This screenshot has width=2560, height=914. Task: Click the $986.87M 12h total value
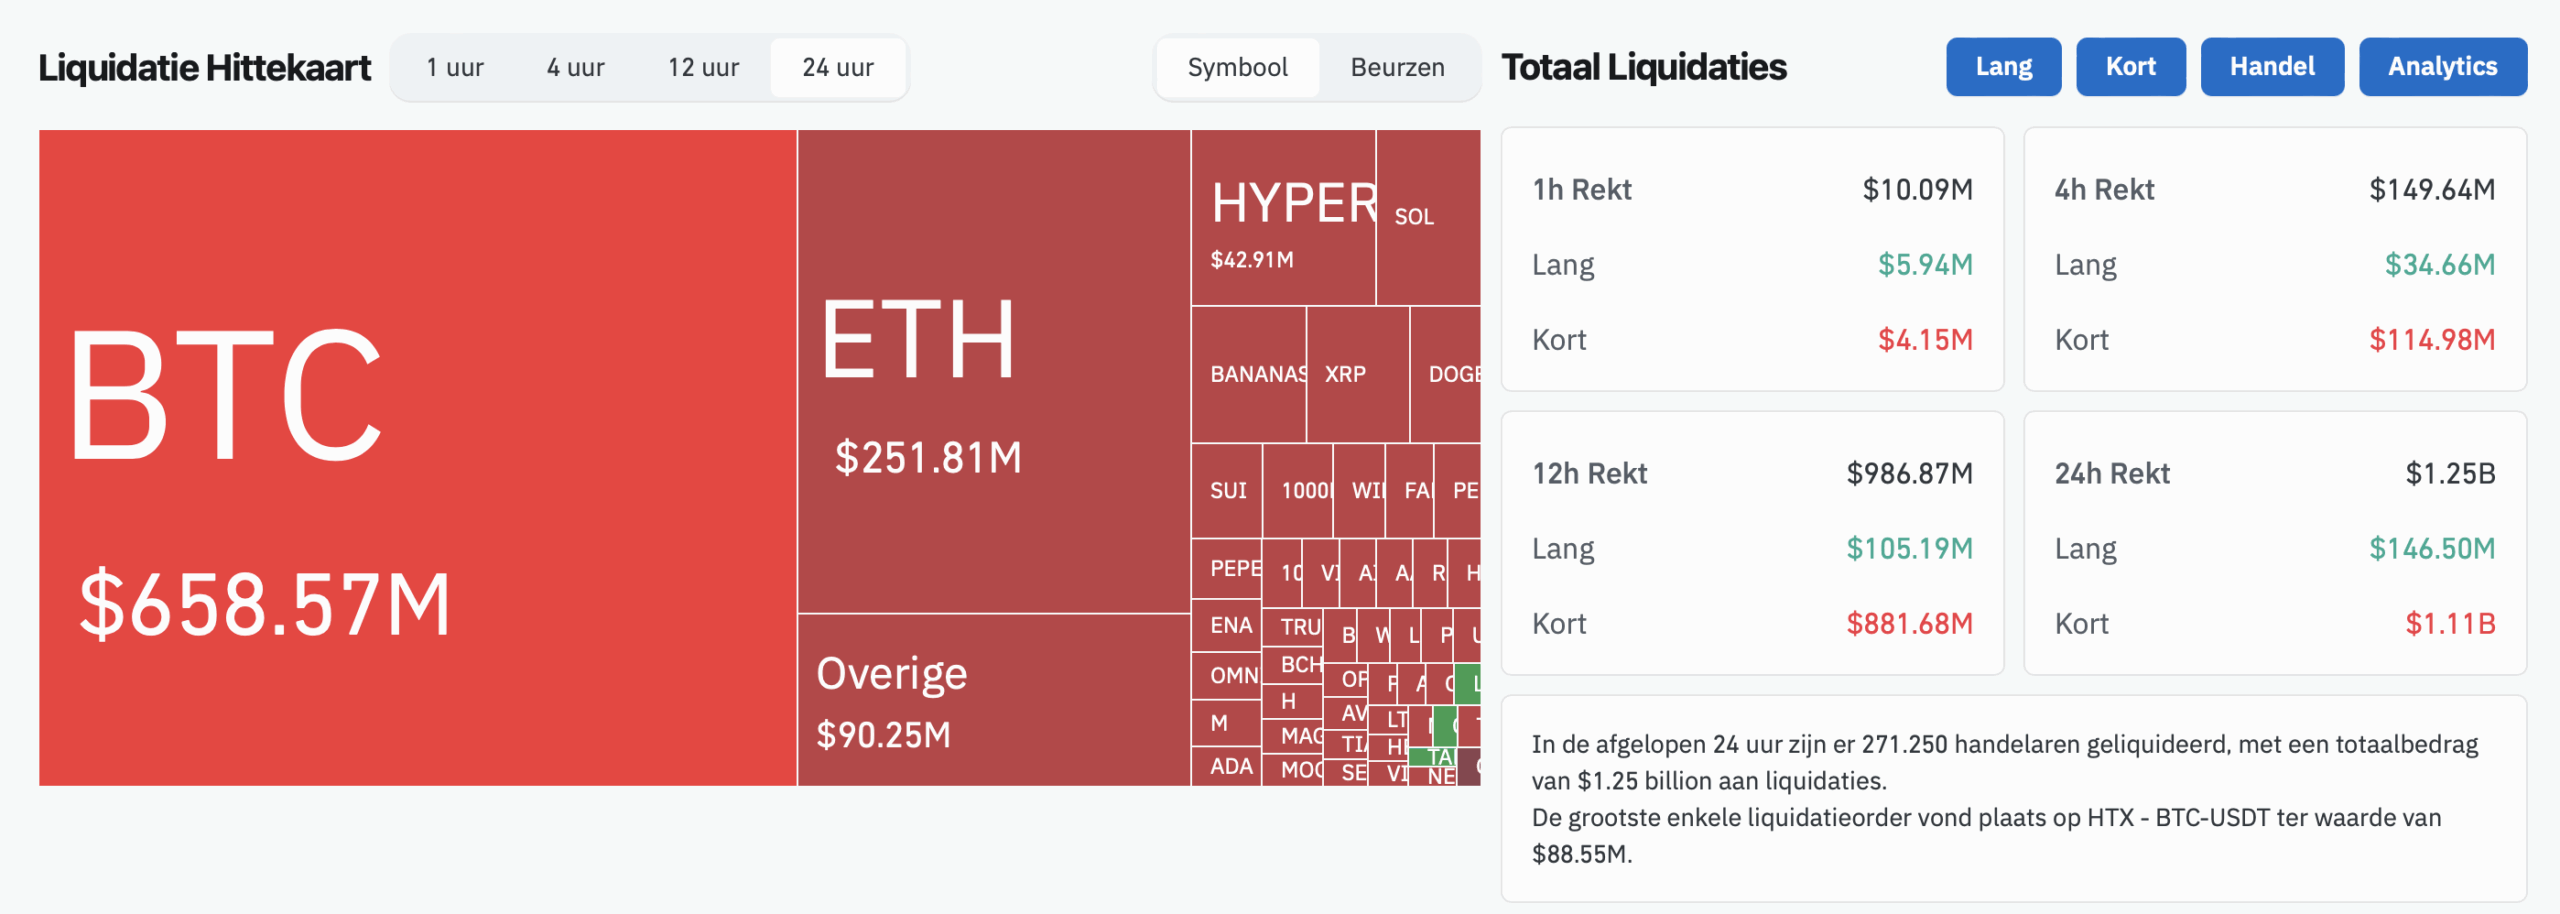pos(1909,474)
